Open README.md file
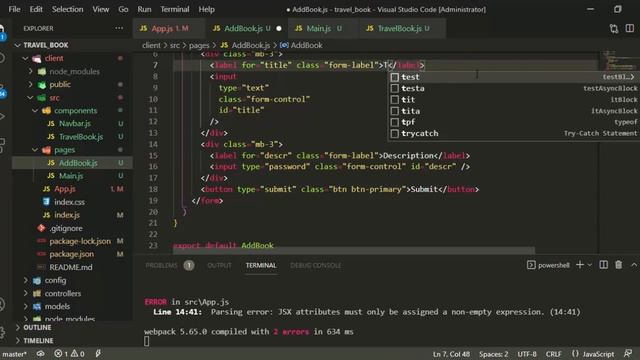This screenshot has width=640, height=360. (71, 267)
